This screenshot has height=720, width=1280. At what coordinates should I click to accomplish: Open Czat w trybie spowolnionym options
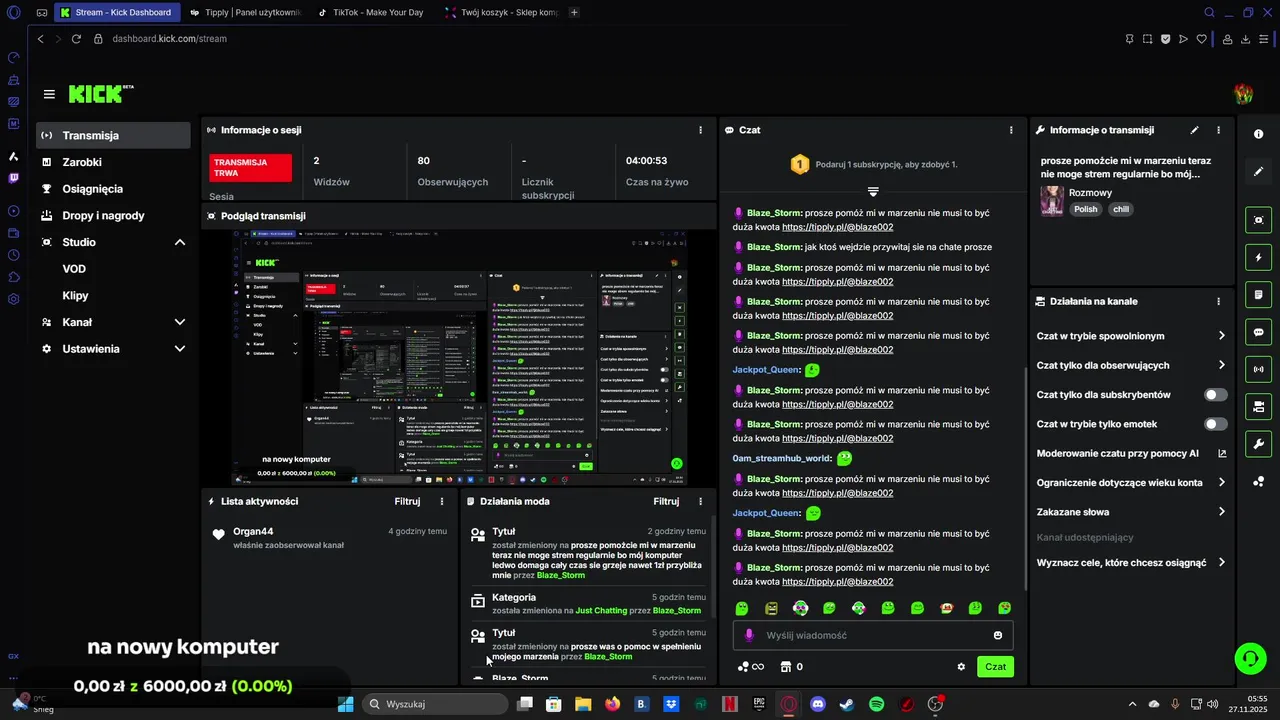(1132, 336)
